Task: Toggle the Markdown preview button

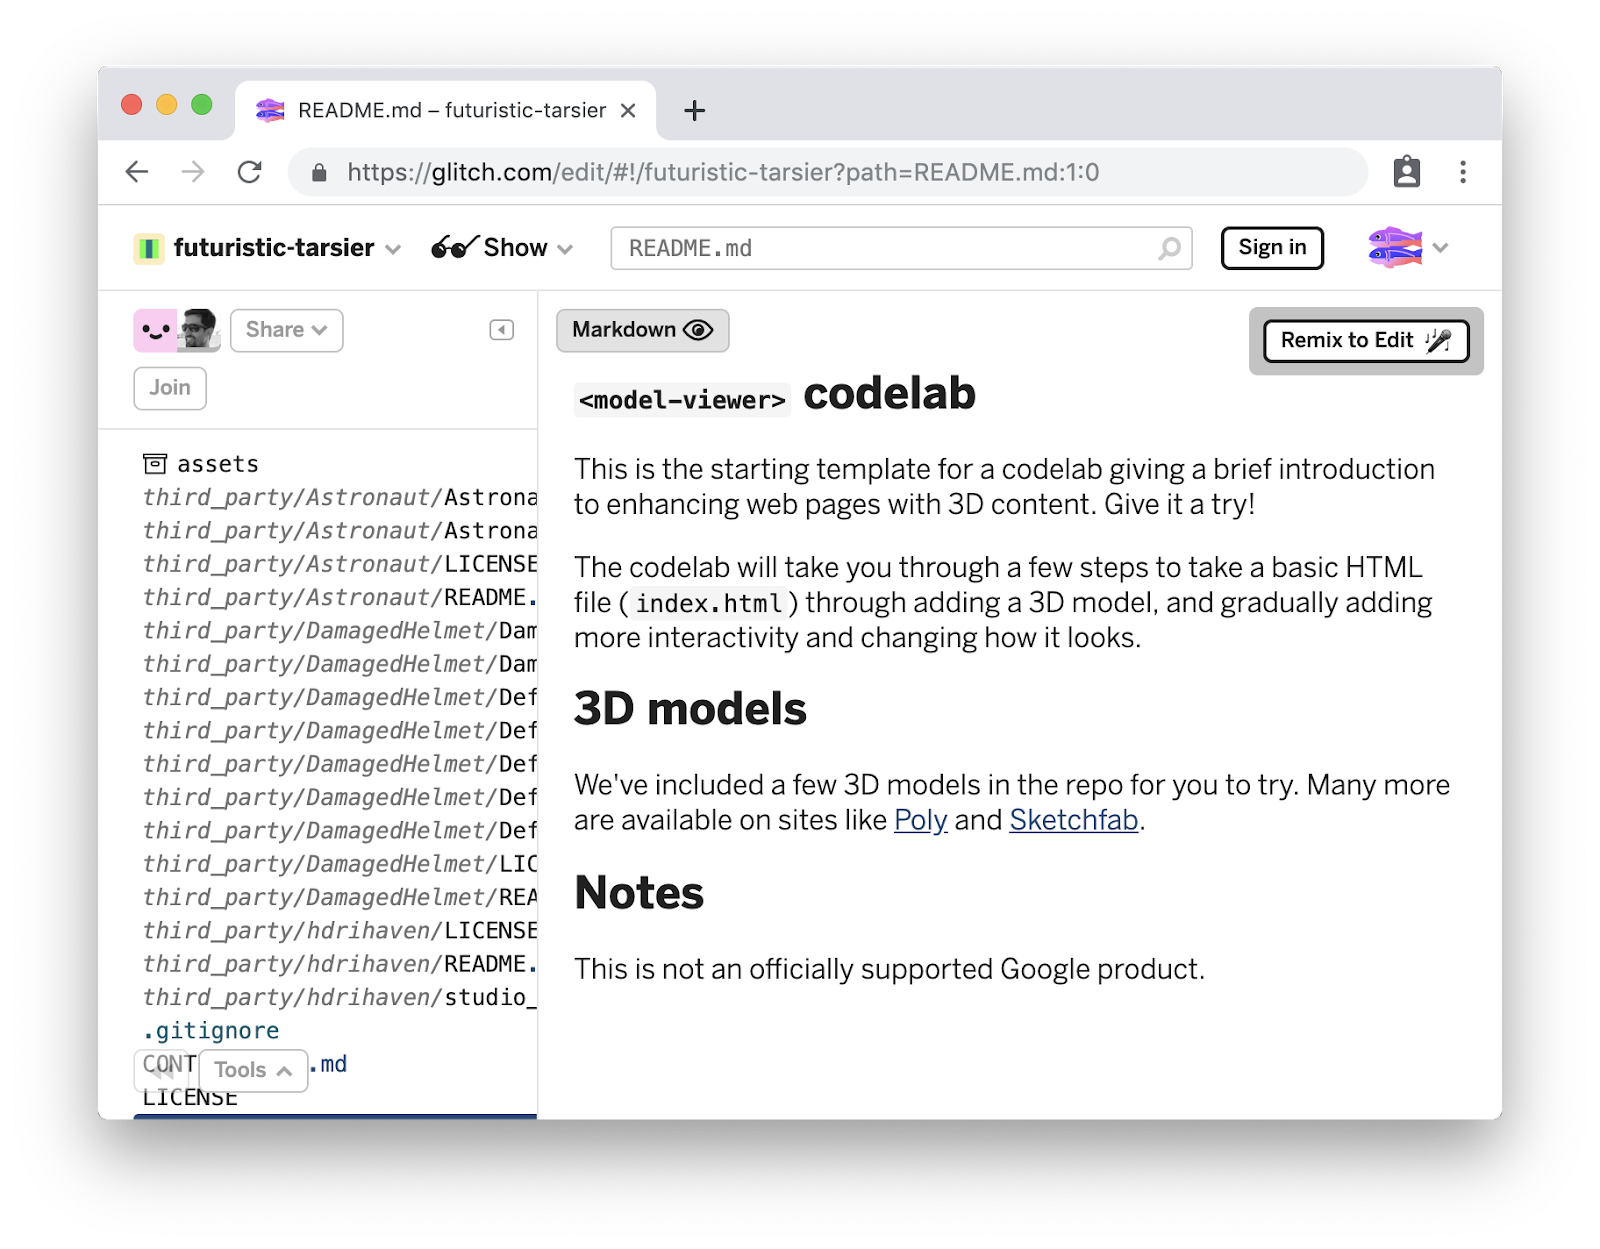Action: [642, 330]
